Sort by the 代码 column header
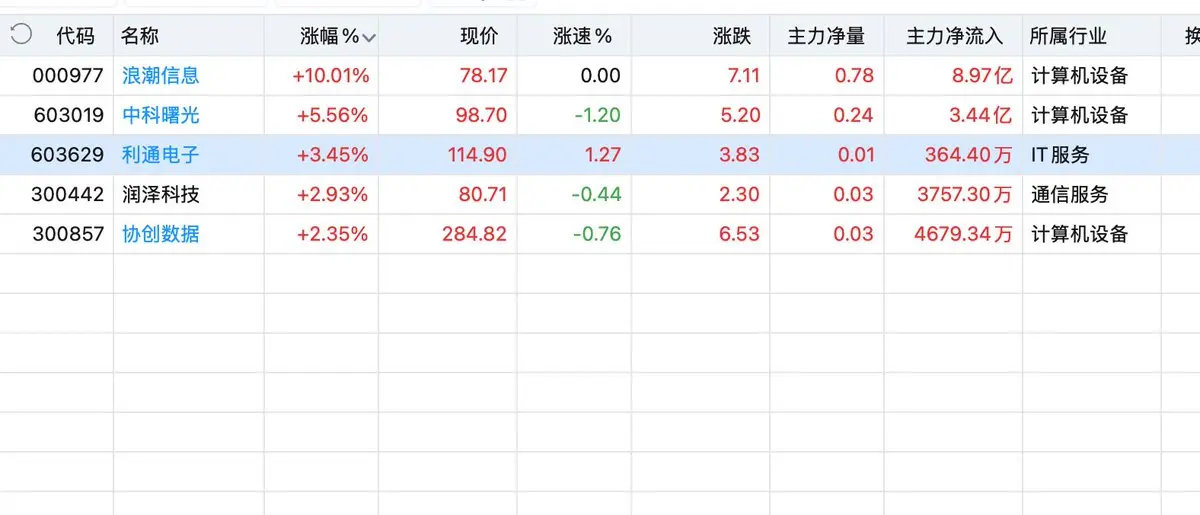Viewport: 1200px width, 515px height. [75, 36]
